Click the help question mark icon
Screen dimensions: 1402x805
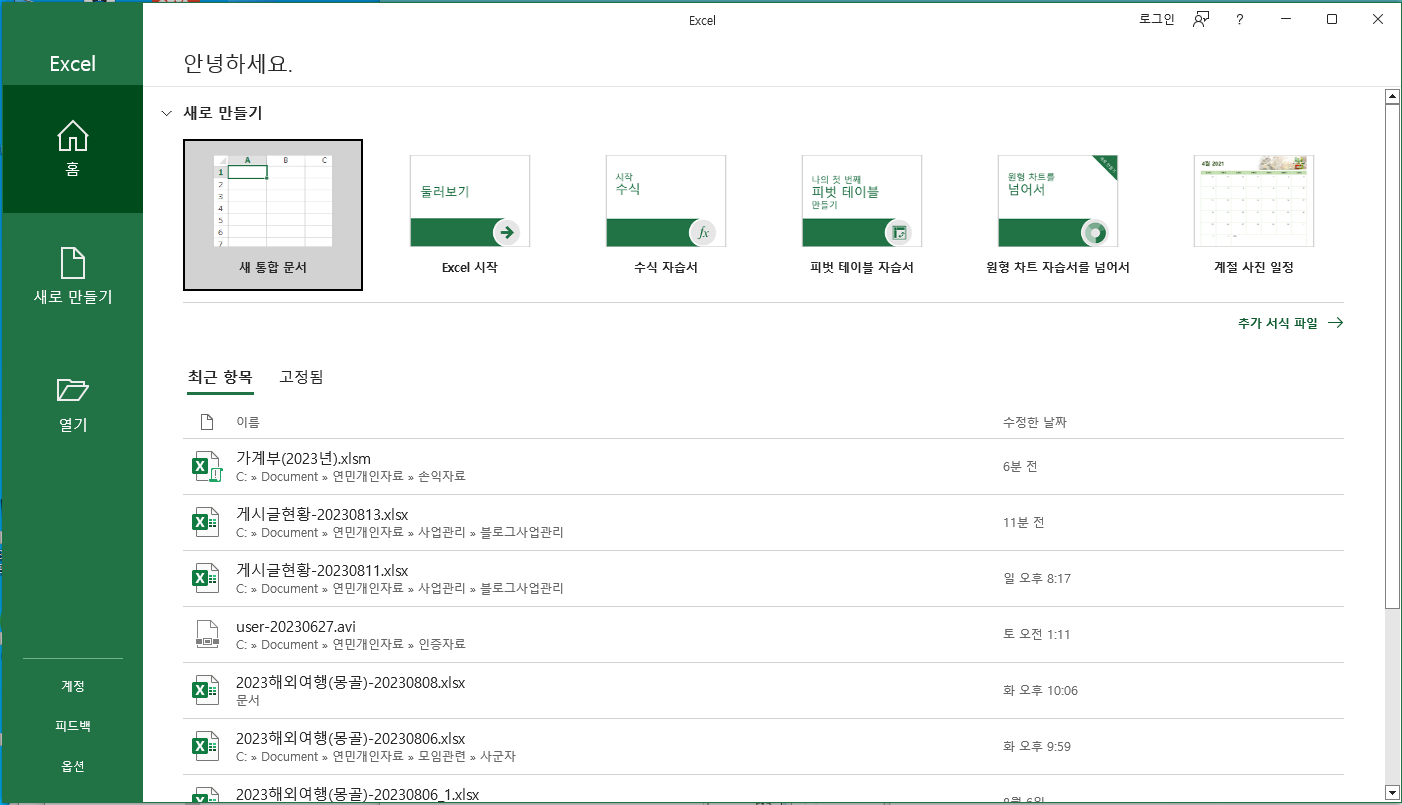pos(1239,20)
